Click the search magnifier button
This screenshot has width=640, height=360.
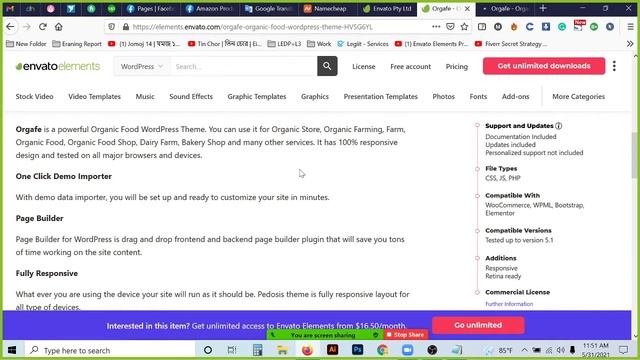pos(327,66)
